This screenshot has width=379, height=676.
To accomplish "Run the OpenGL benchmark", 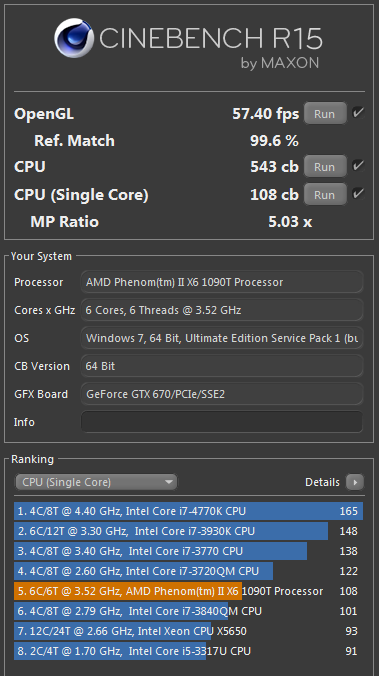I will [325, 113].
